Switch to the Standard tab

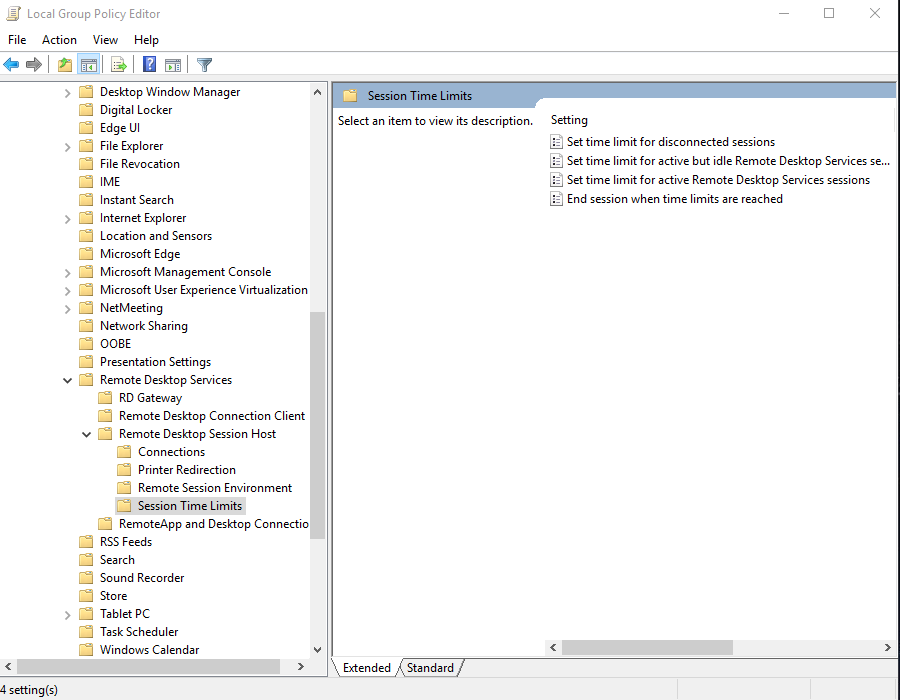tap(430, 668)
